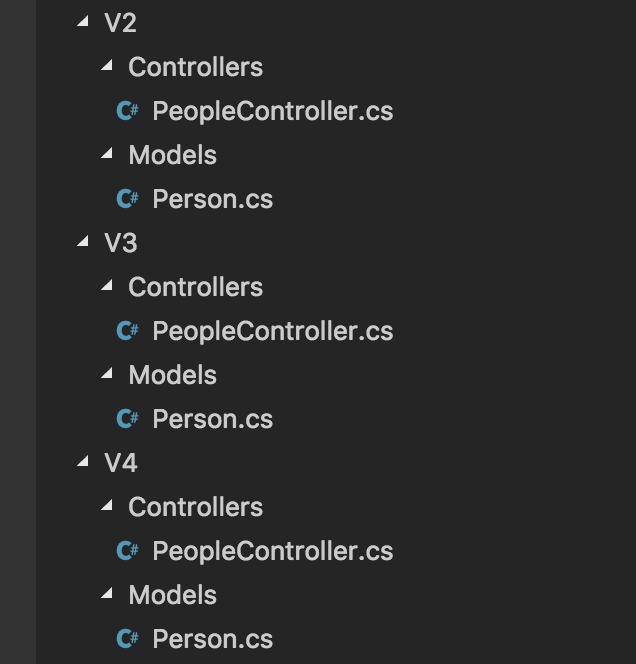Viewport: 636px width, 664px height.
Task: Click C# icon of PeopleController.cs under V2
Action: 127,111
